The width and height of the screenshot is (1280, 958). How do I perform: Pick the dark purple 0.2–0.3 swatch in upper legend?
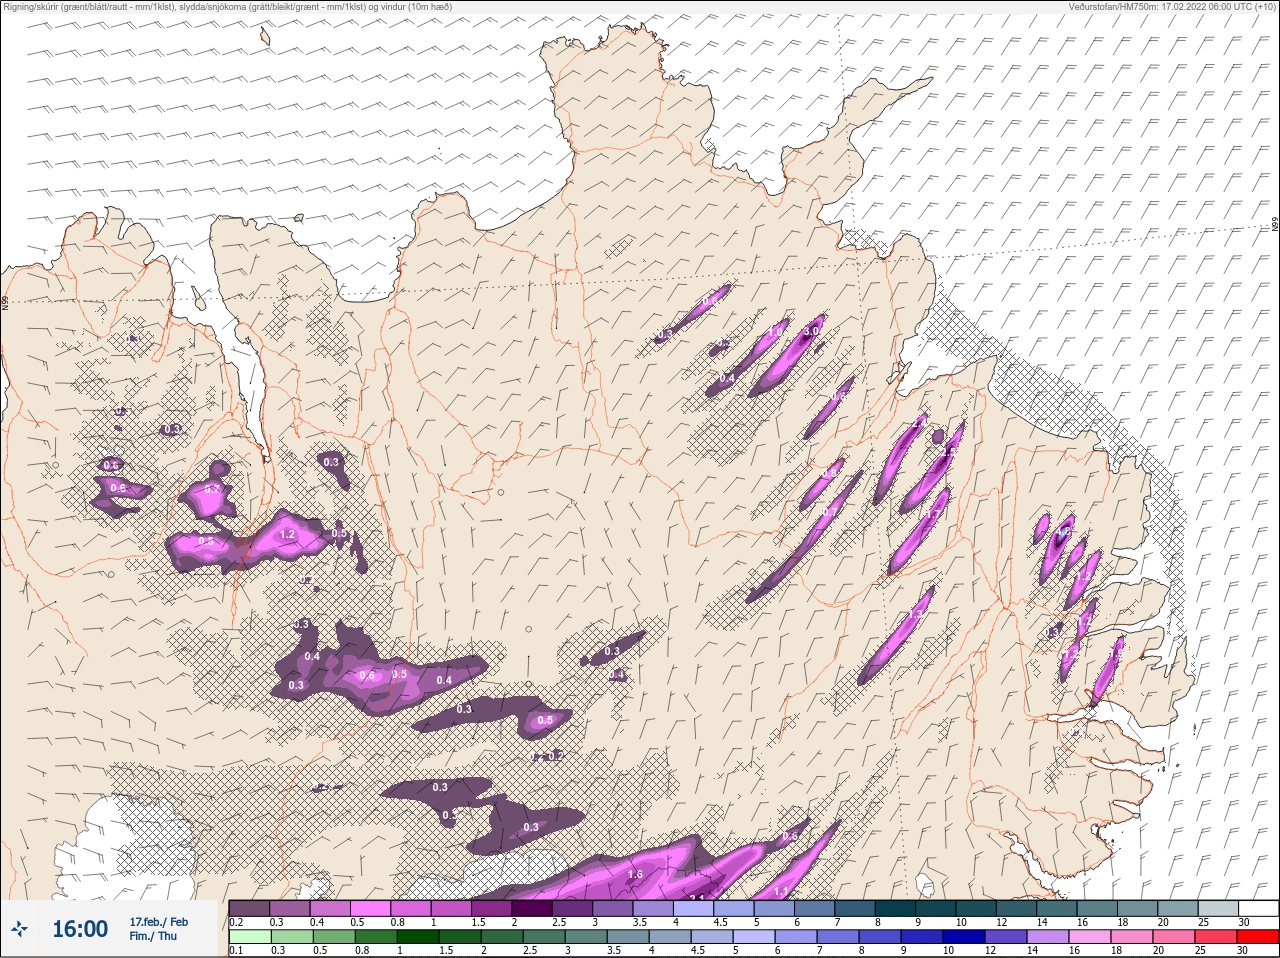click(249, 908)
